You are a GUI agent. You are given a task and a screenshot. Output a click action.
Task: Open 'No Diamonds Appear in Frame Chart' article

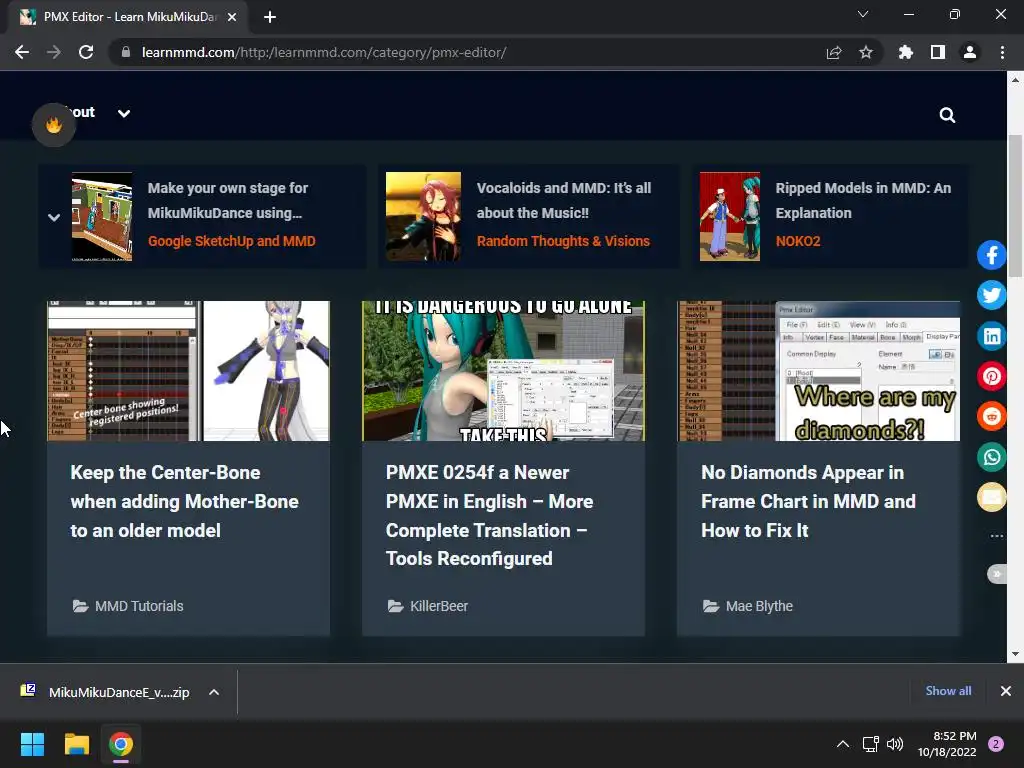tap(808, 502)
